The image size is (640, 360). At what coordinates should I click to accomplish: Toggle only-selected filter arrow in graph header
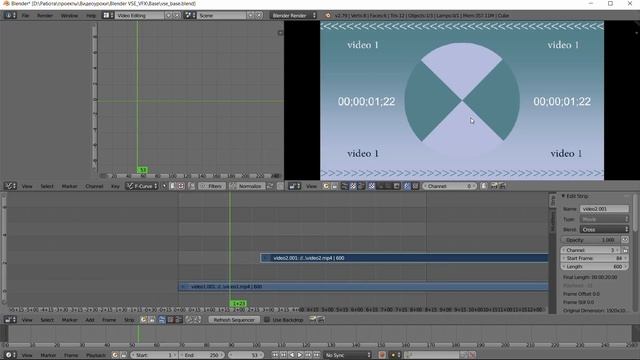164,186
